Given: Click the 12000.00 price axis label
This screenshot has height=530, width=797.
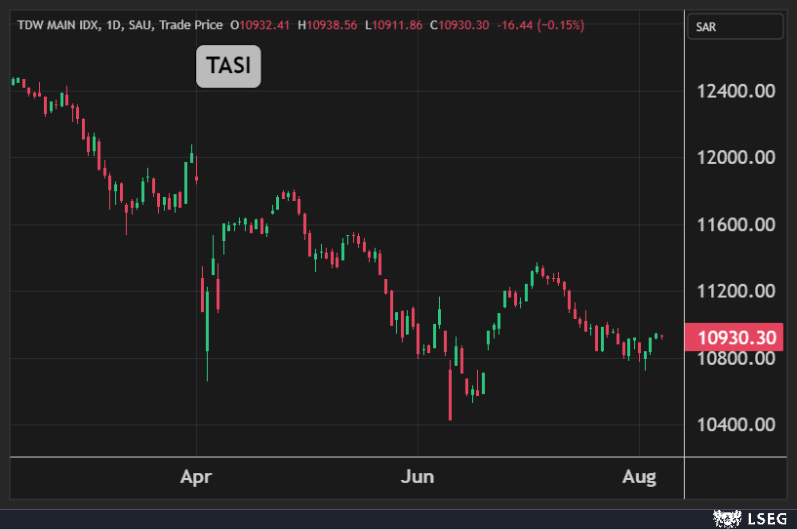Looking at the screenshot, I should click(x=736, y=158).
